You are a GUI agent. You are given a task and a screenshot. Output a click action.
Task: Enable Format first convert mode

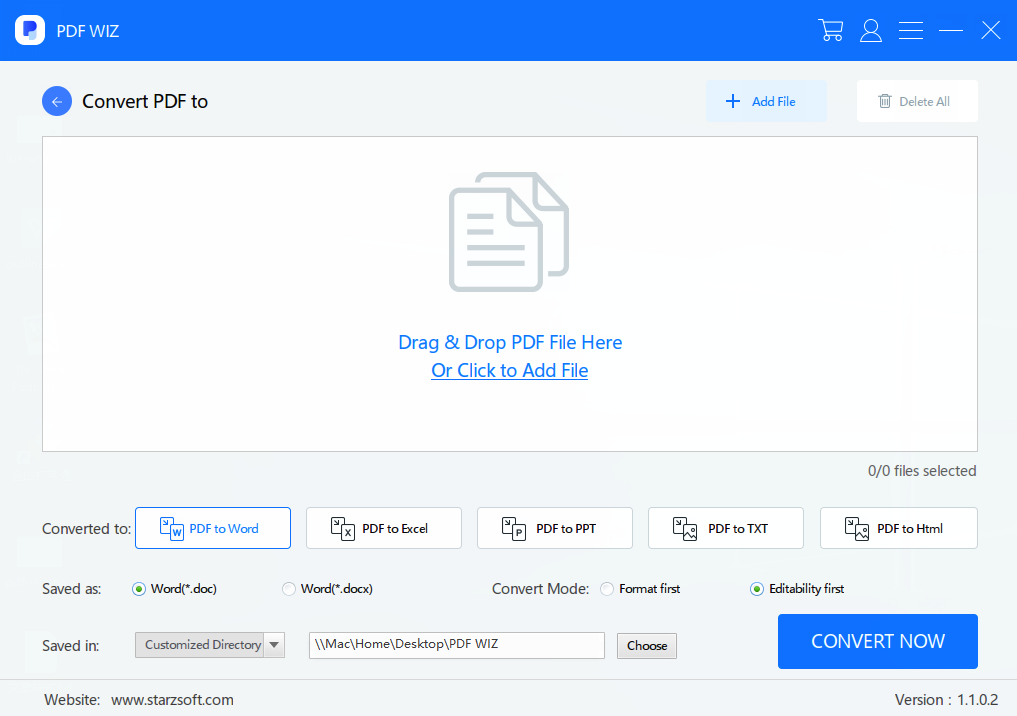pos(607,589)
